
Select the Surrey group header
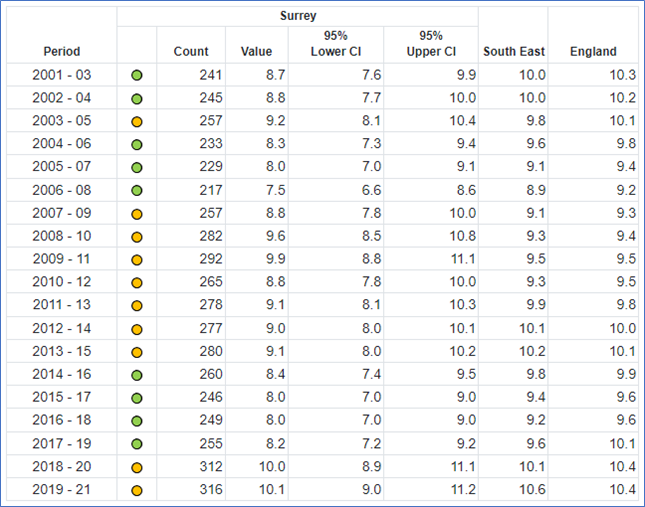[x=298, y=16]
